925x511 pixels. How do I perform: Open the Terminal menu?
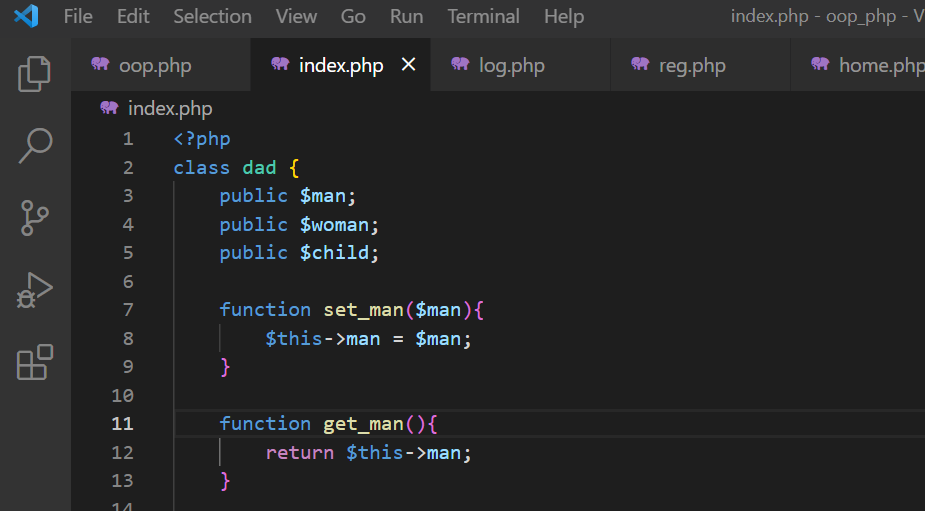click(483, 17)
